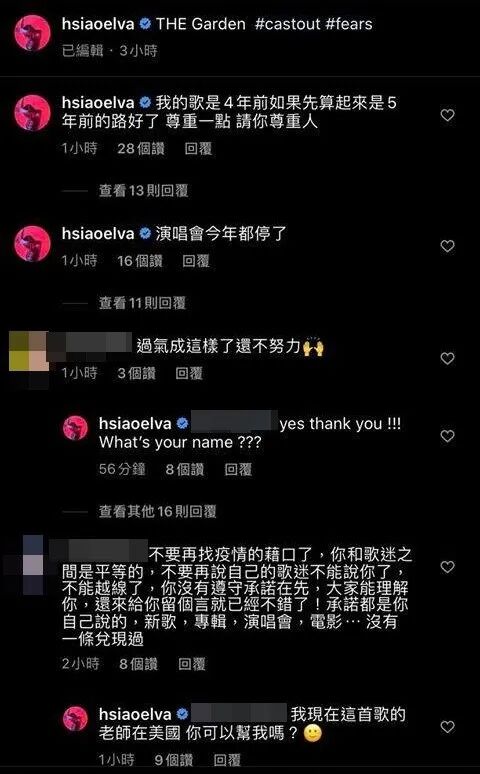Expand 查看其他 16 則回覆
The image size is (480, 774).
click(x=157, y=511)
